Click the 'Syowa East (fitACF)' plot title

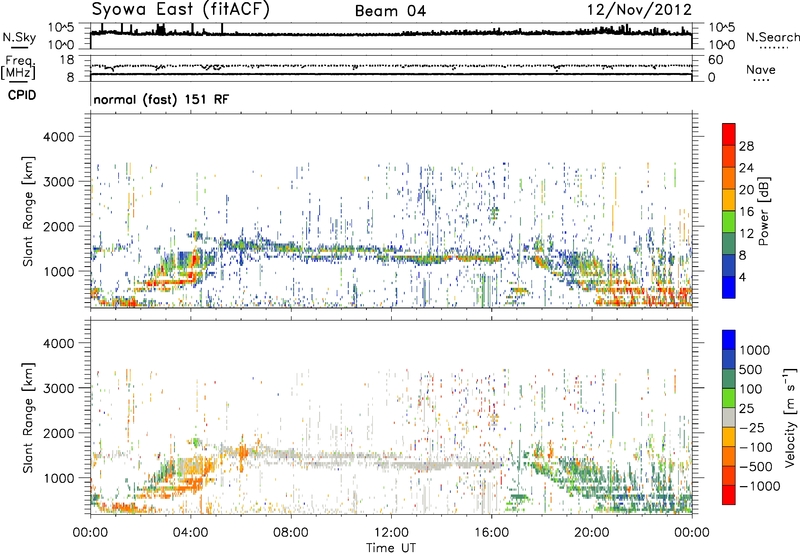coord(181,10)
